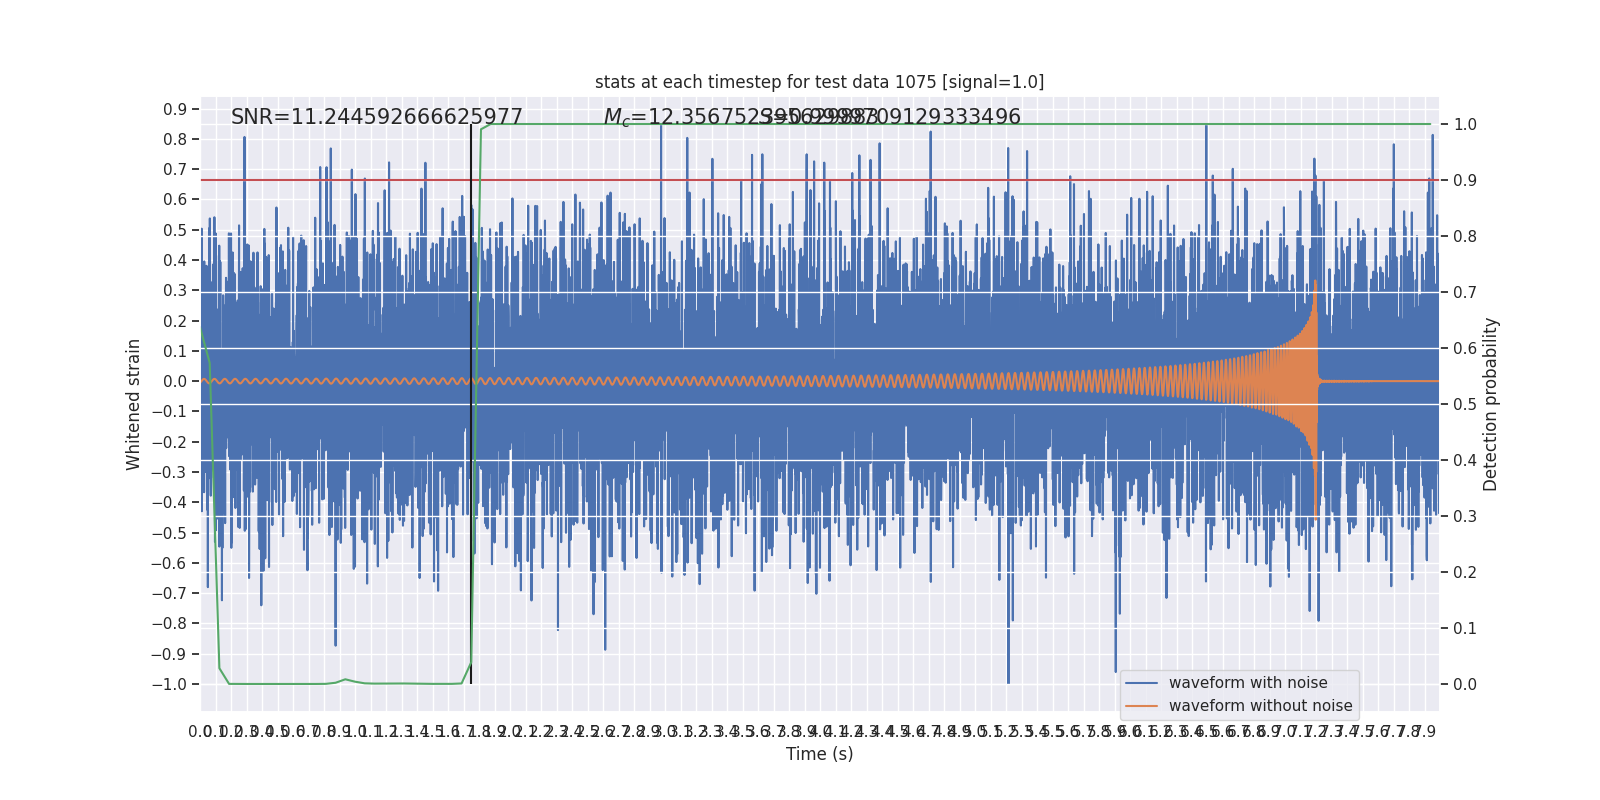Click the 0.0 tick on right axis

pos(1465,685)
